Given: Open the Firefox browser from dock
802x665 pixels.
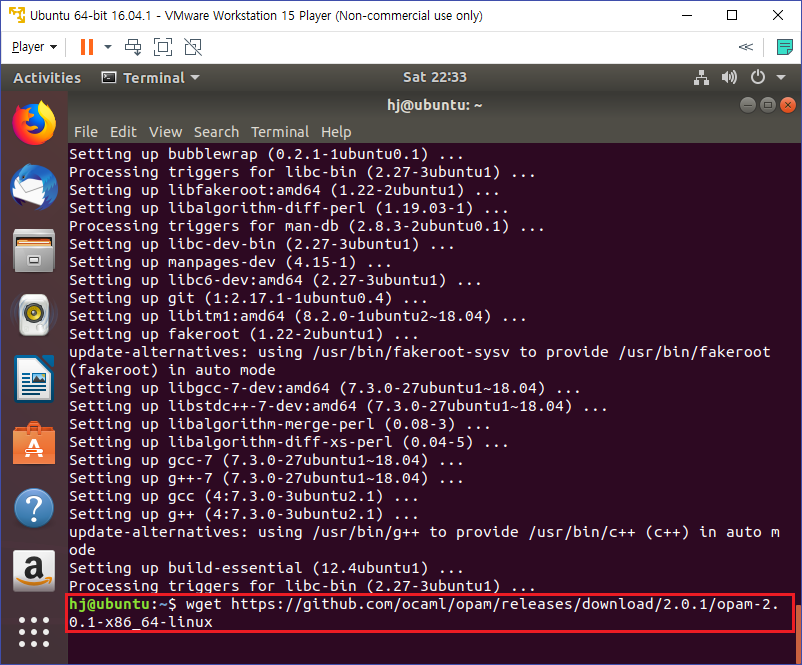Looking at the screenshot, I should coord(34,123).
